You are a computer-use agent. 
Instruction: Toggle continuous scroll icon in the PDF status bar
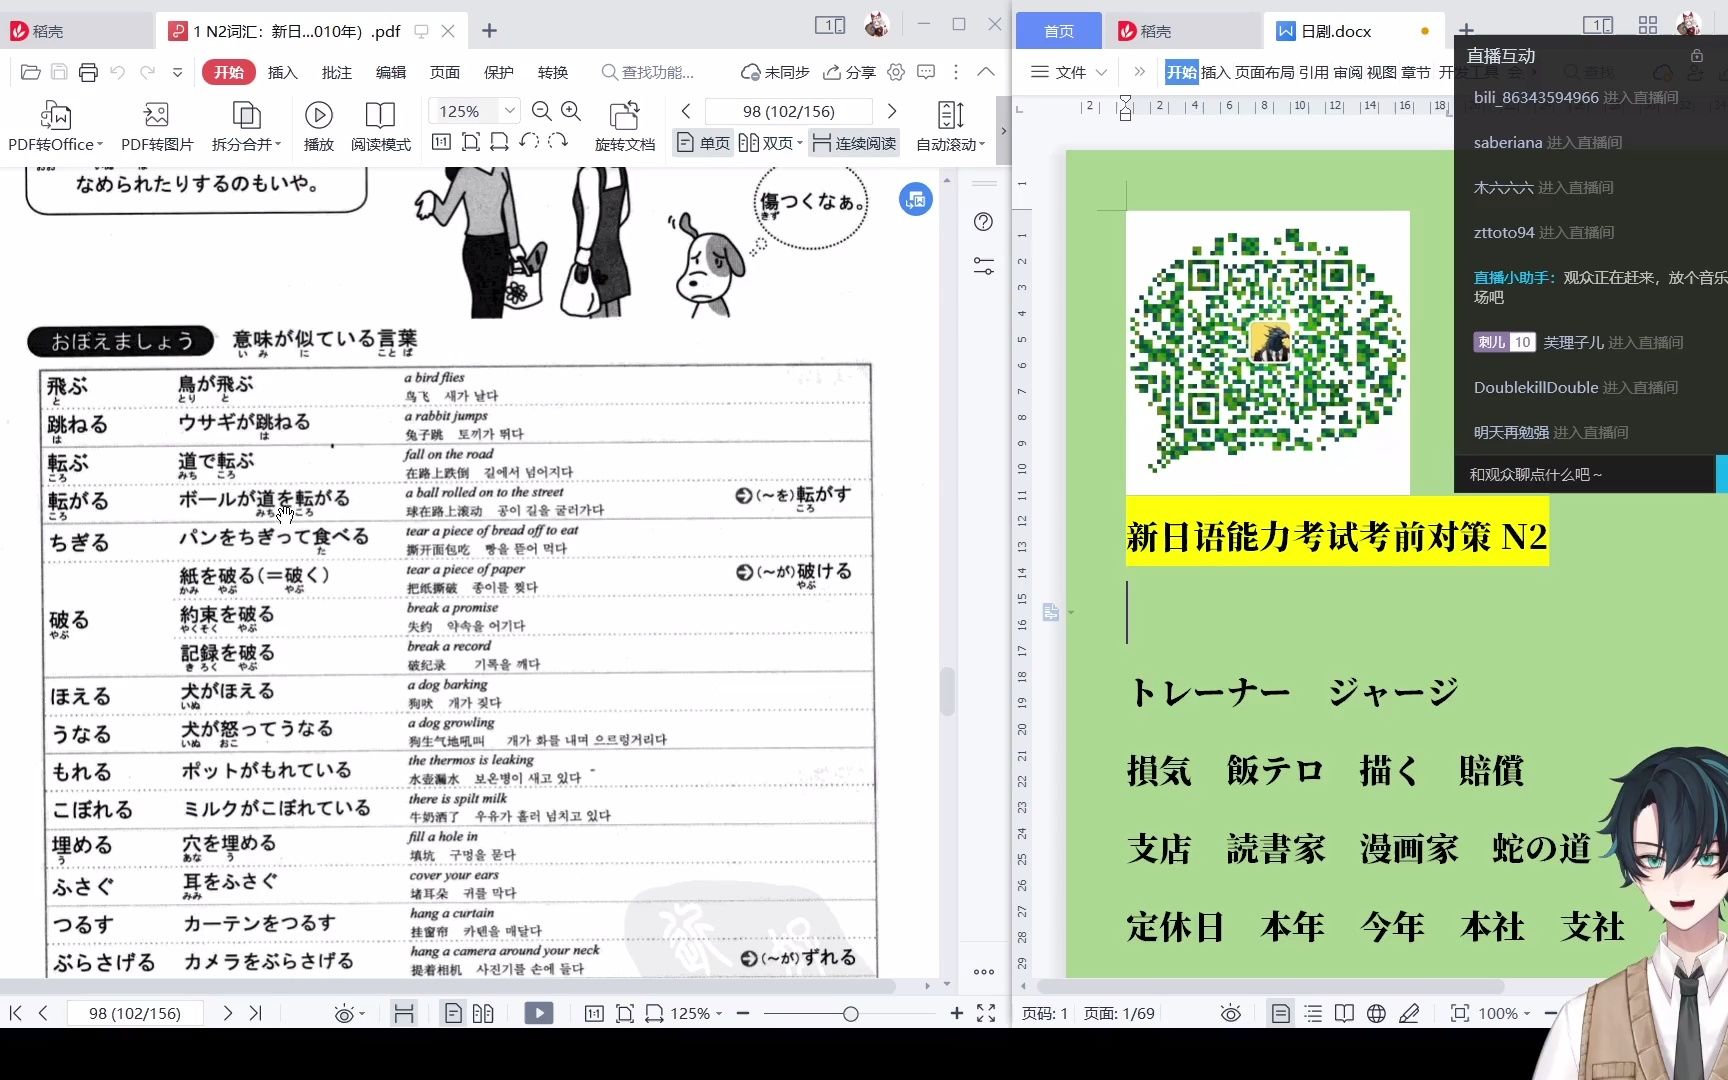(x=404, y=1013)
